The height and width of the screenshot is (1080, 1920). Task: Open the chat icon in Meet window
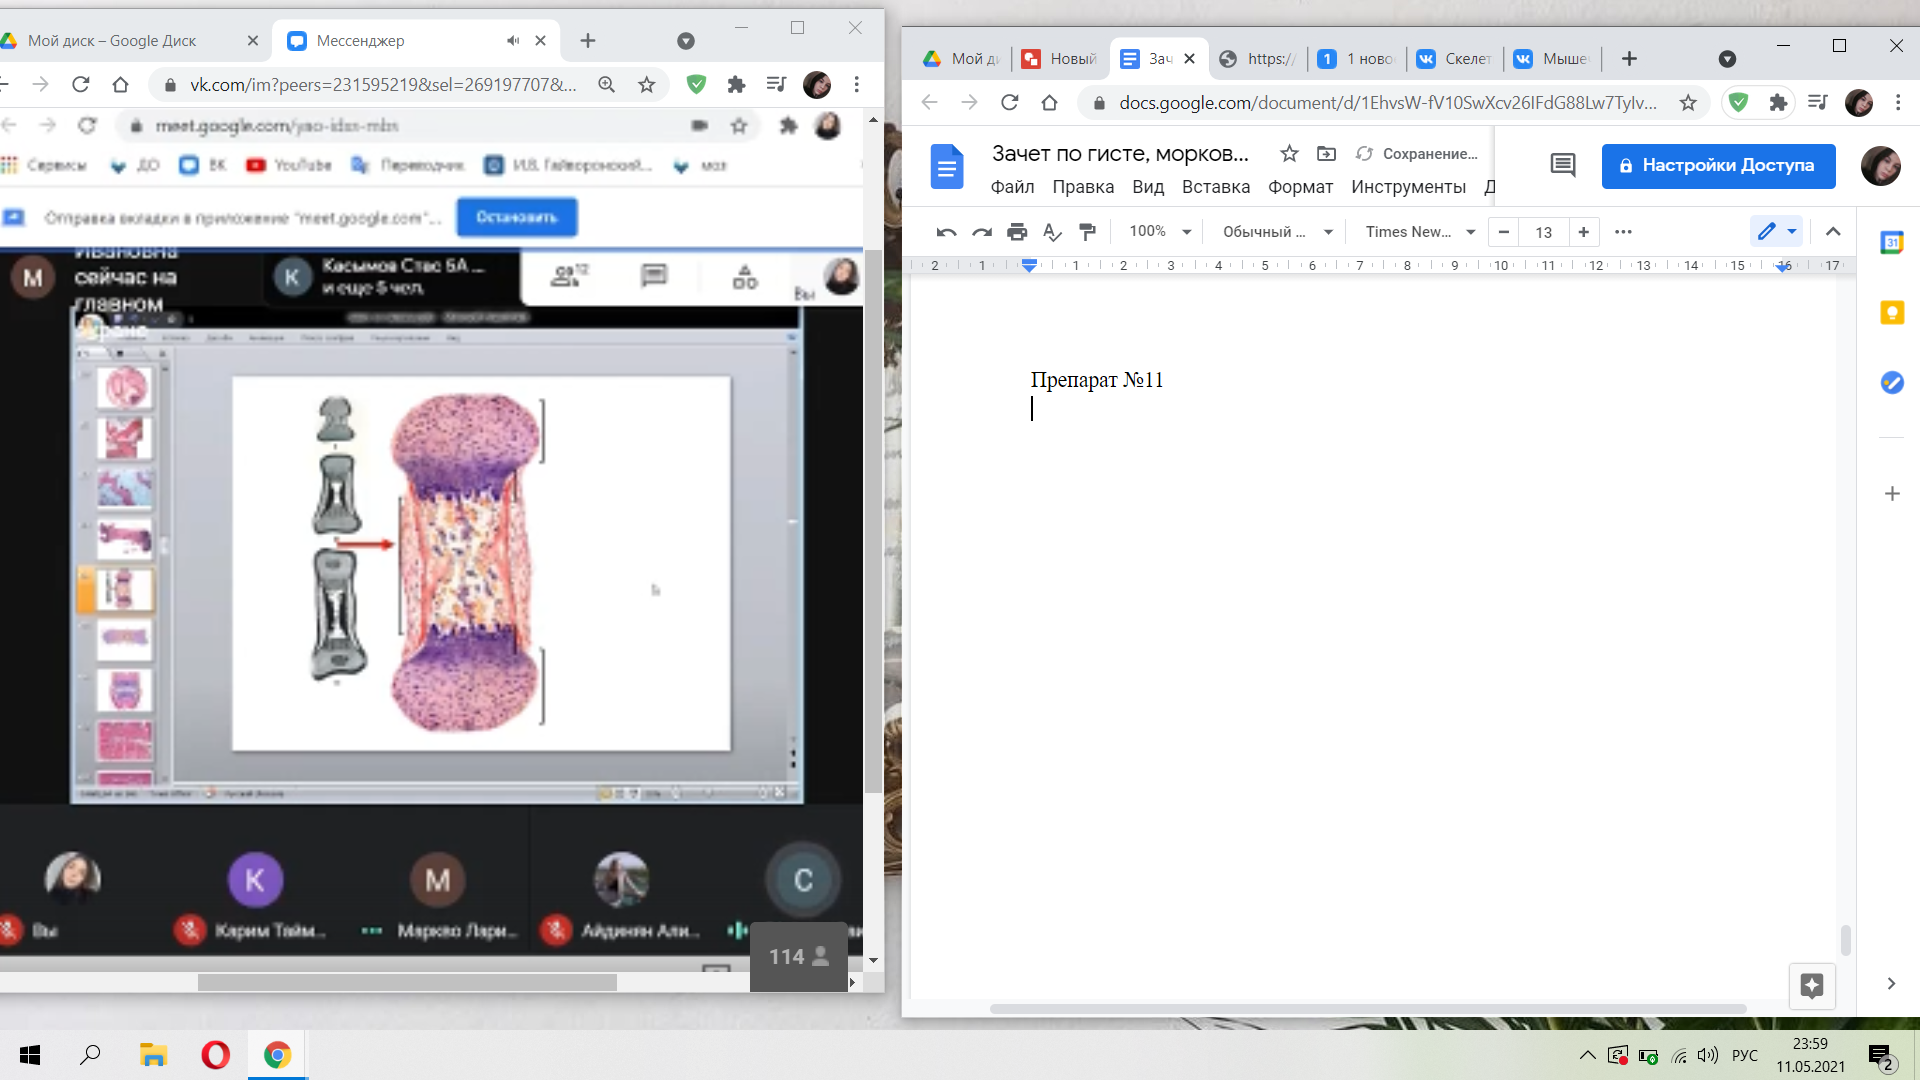(654, 275)
